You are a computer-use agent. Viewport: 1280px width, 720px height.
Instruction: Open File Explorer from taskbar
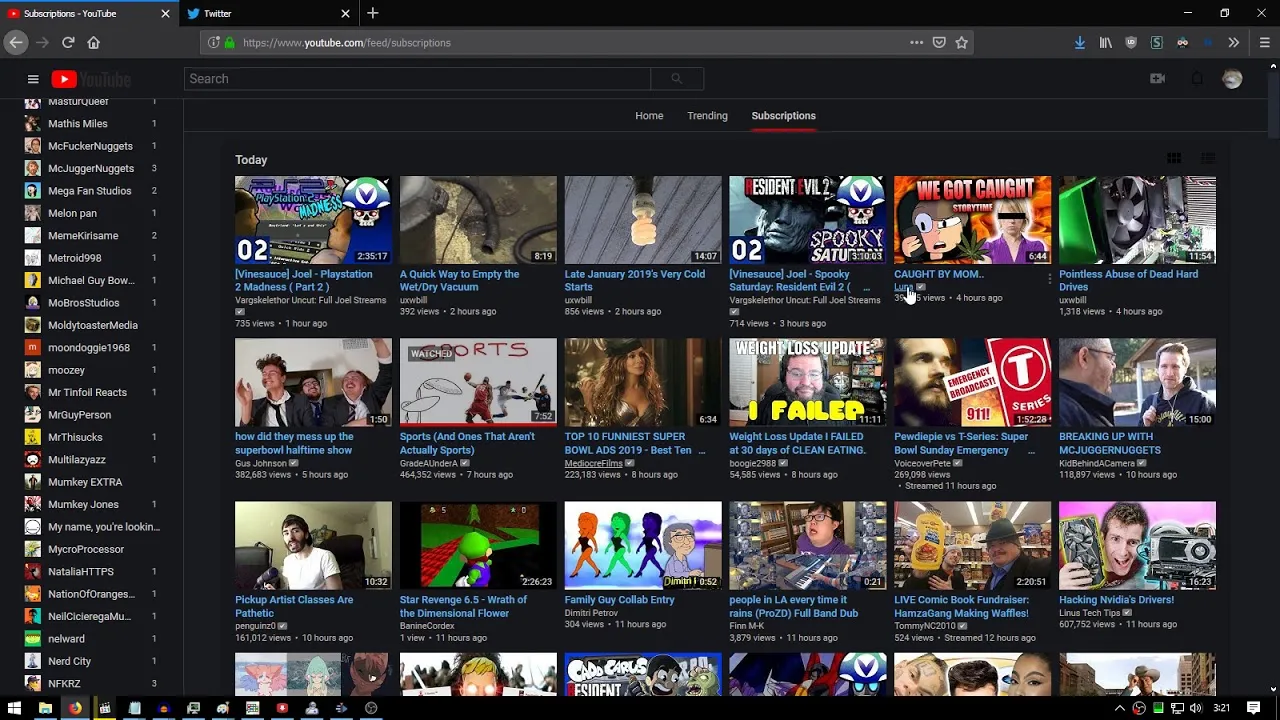(x=45, y=708)
